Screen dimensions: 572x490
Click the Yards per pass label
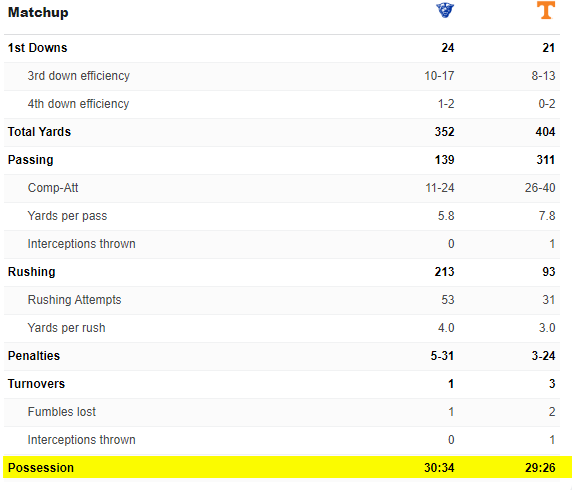[67, 216]
